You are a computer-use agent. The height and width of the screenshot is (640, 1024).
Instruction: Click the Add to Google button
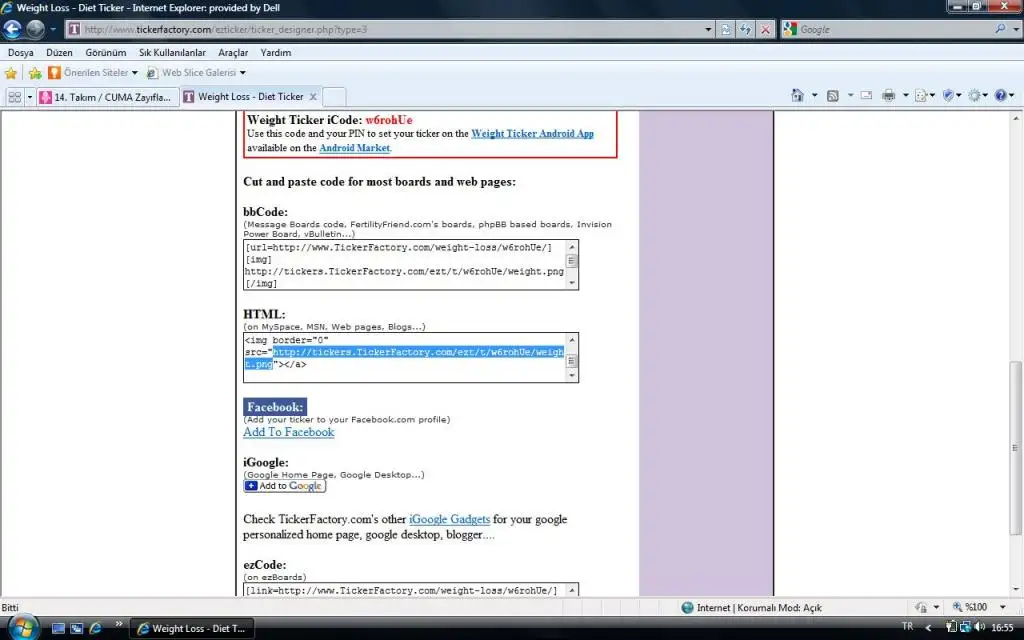pos(284,486)
